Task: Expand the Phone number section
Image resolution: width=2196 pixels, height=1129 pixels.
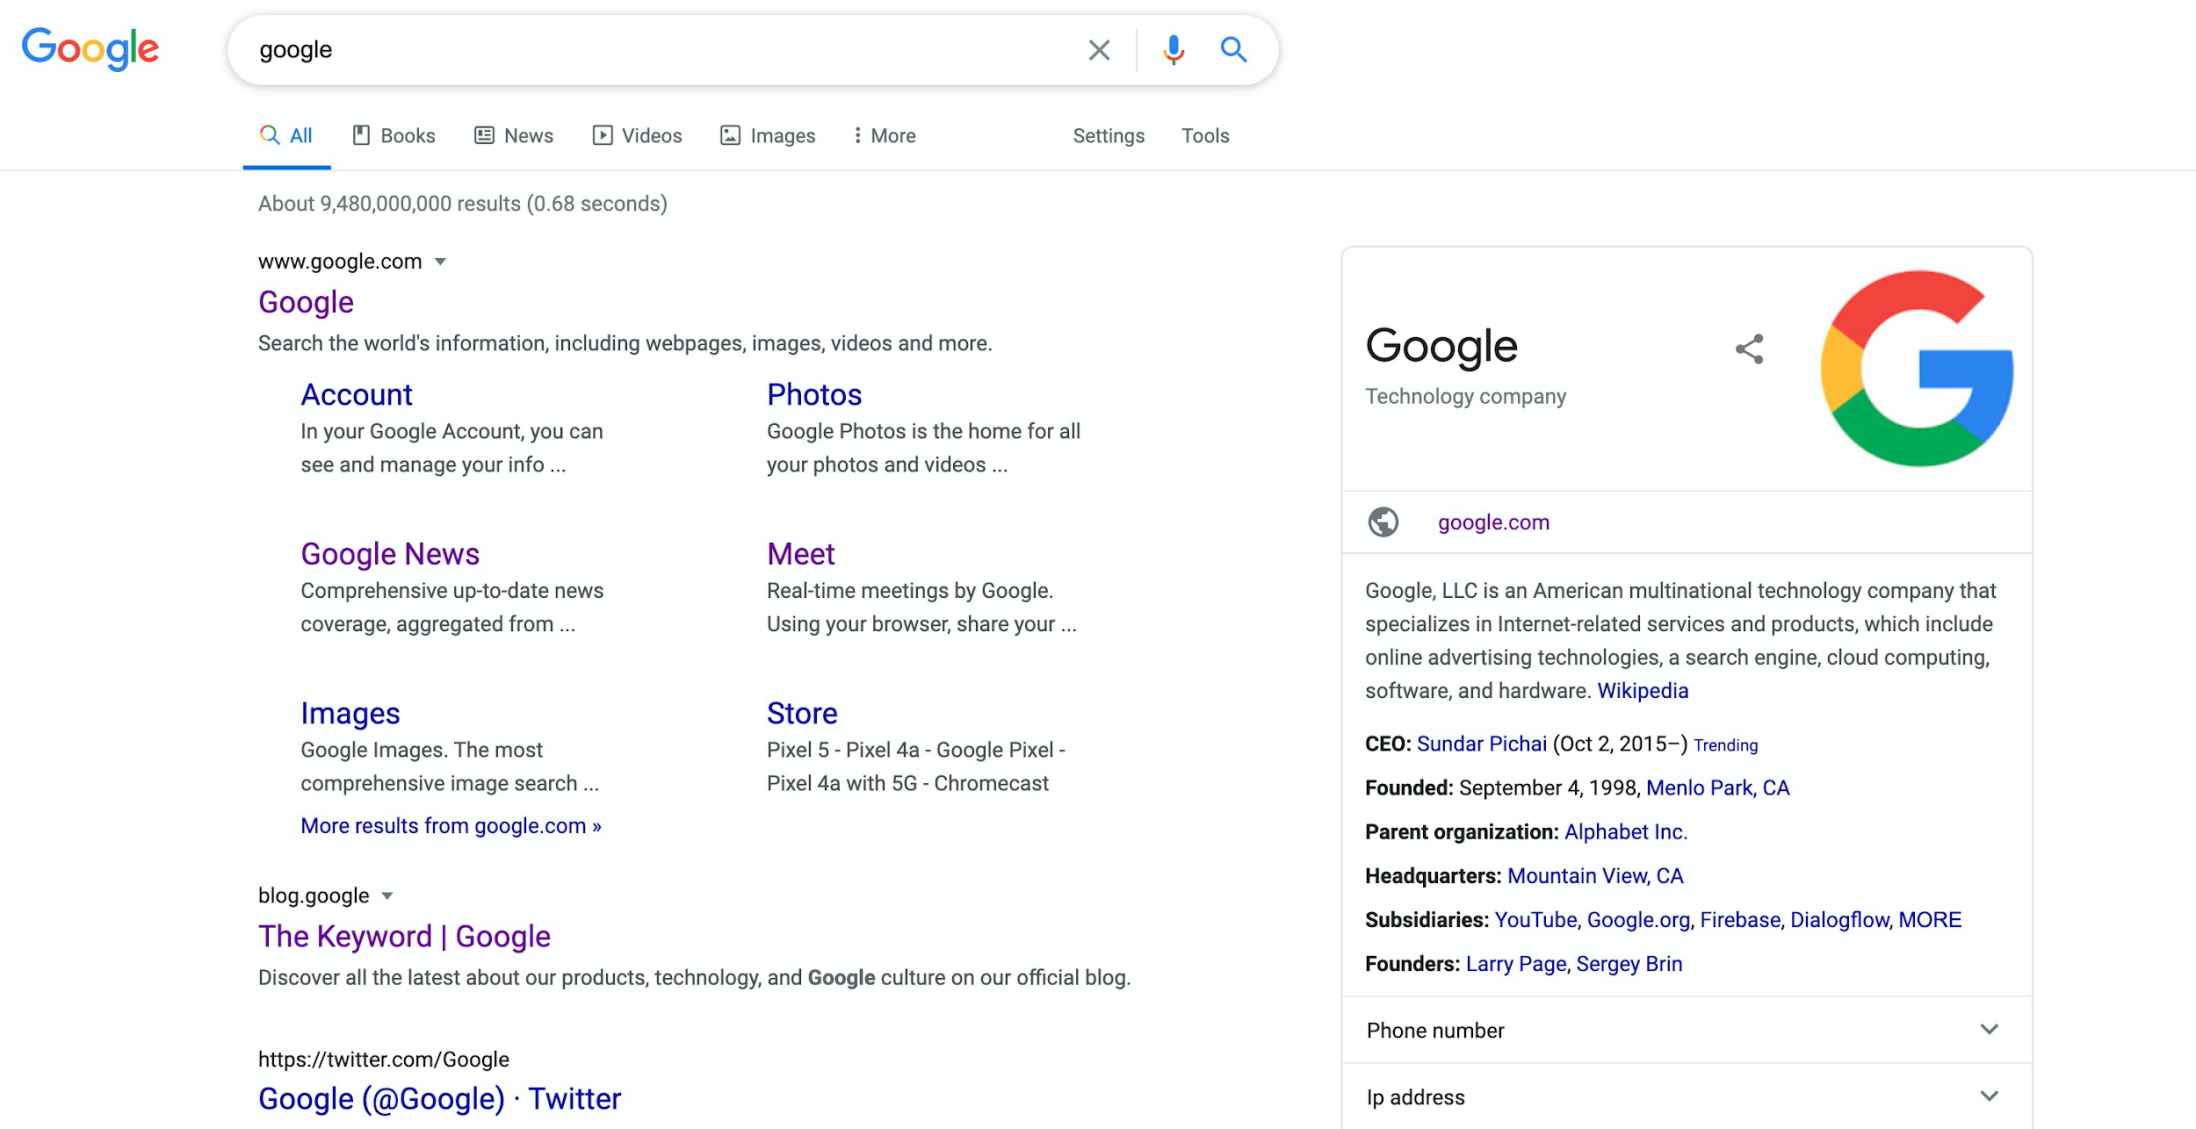Action: click(1992, 1030)
